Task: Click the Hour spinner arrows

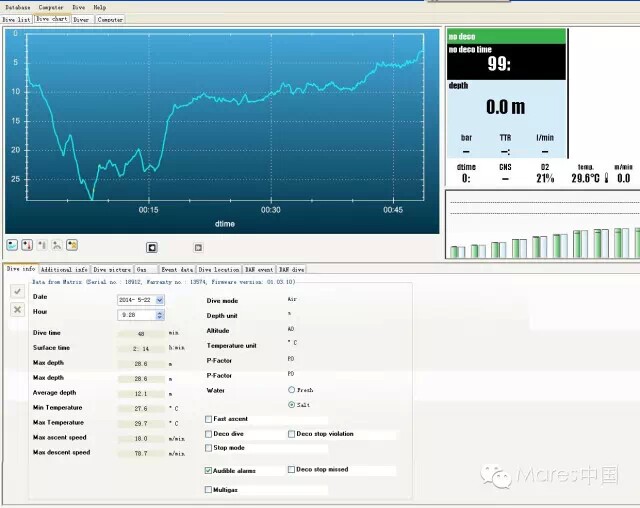Action: 160,315
